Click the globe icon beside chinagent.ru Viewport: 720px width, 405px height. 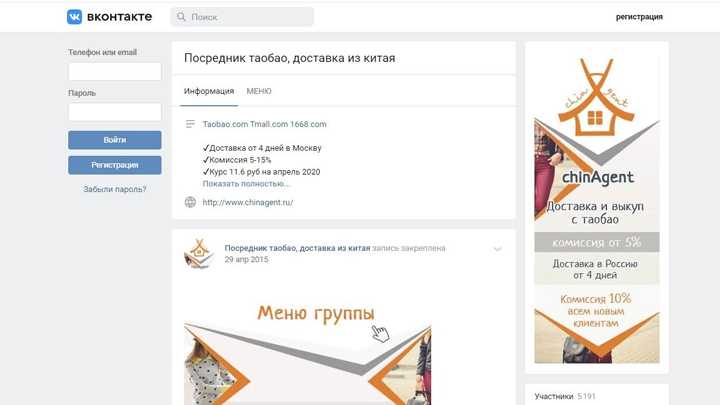click(x=190, y=202)
